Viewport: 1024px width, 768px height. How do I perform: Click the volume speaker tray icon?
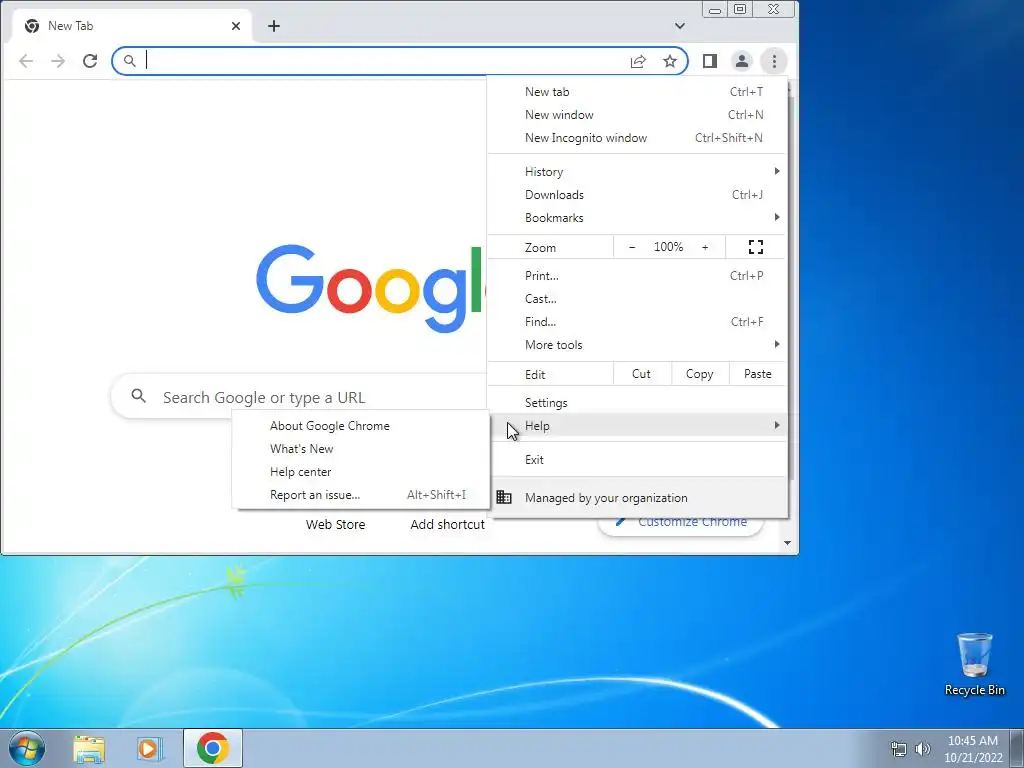[923, 749]
